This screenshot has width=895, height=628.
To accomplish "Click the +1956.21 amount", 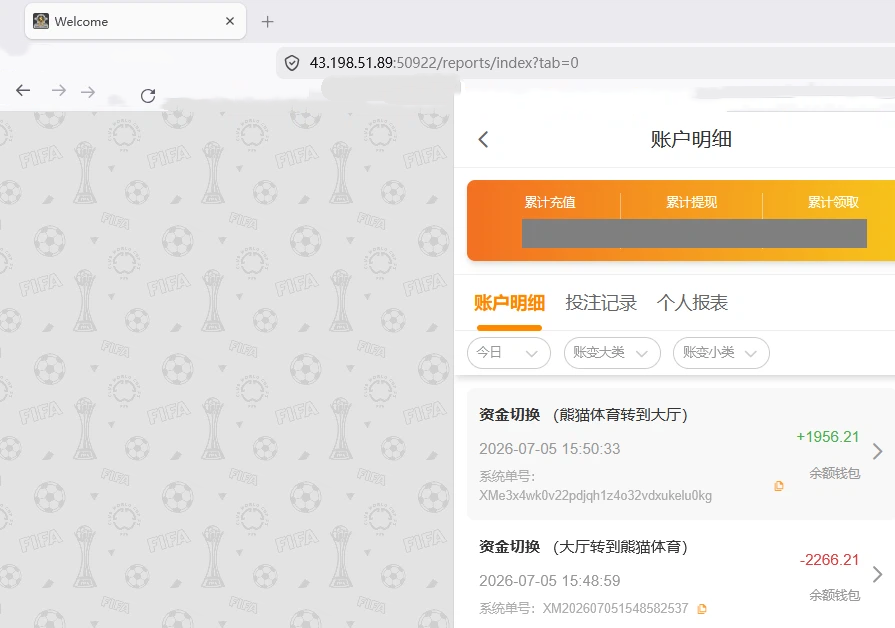I will [x=828, y=437].
